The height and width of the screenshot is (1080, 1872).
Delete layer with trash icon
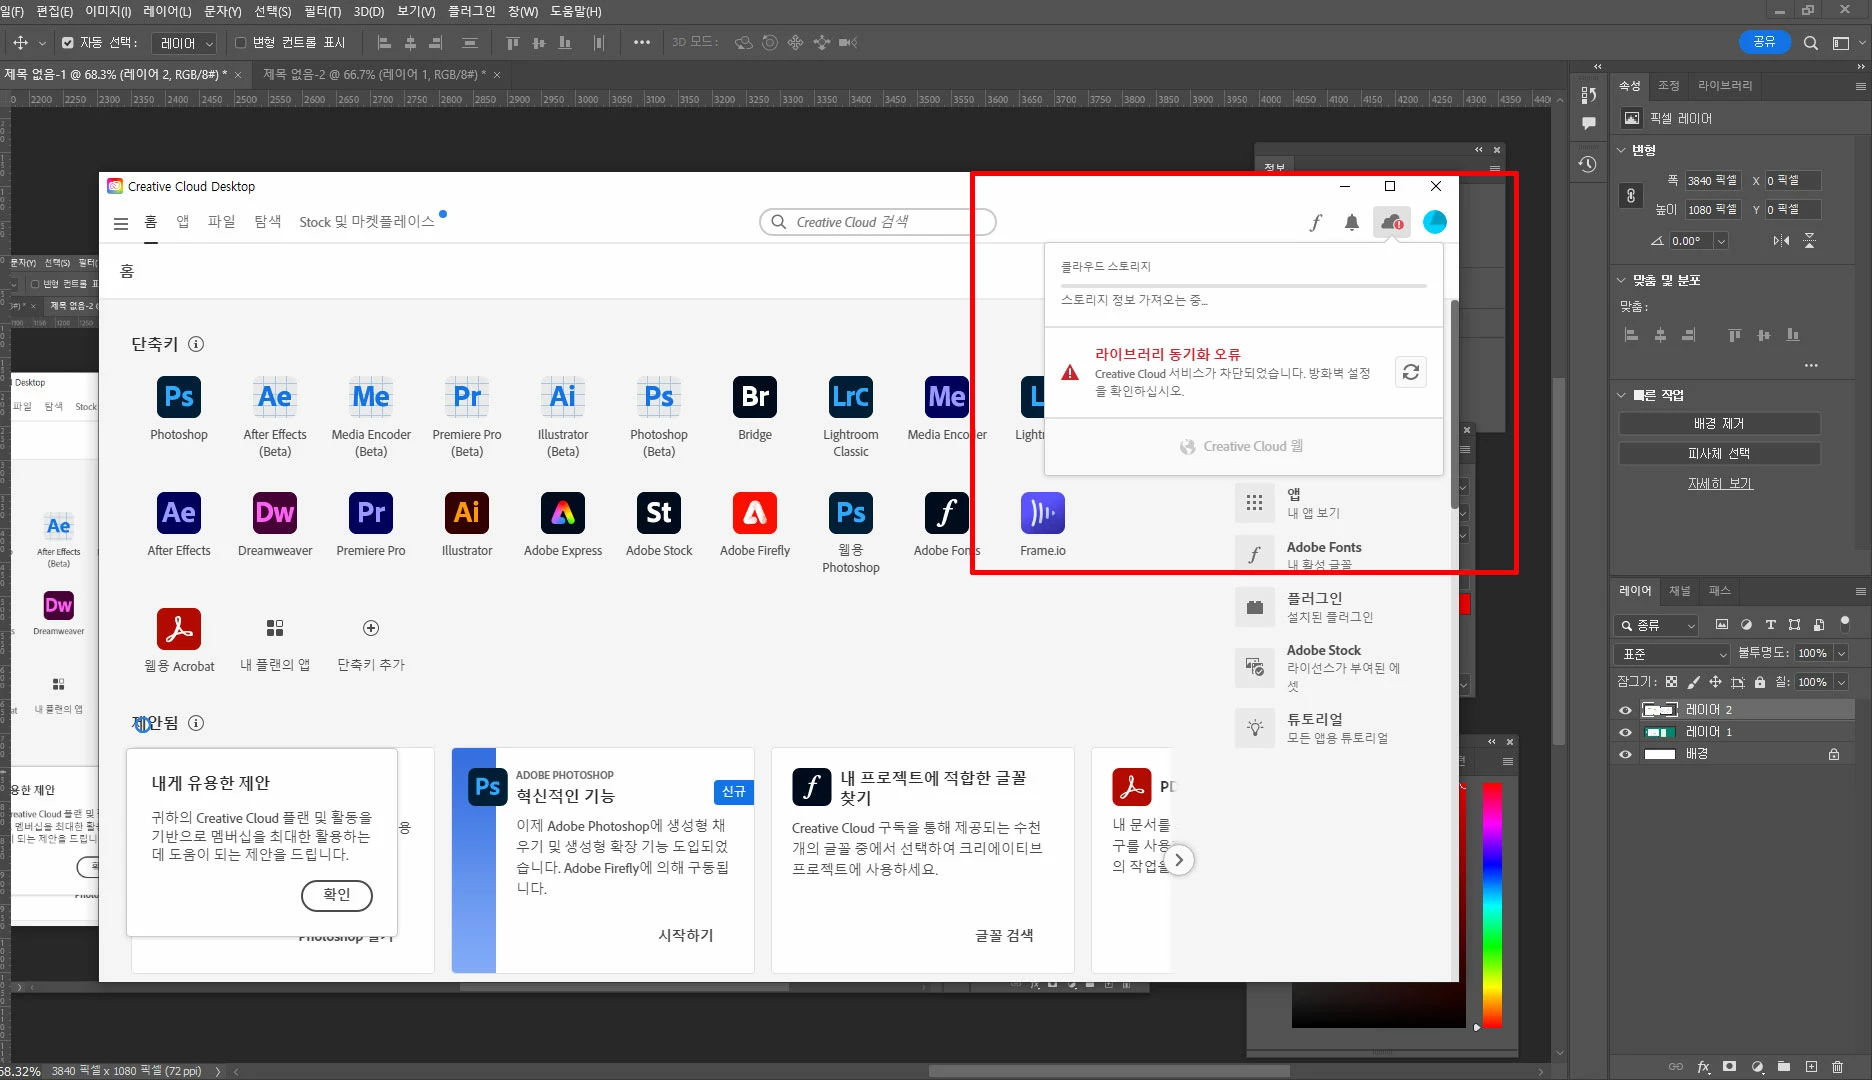click(x=1838, y=1067)
